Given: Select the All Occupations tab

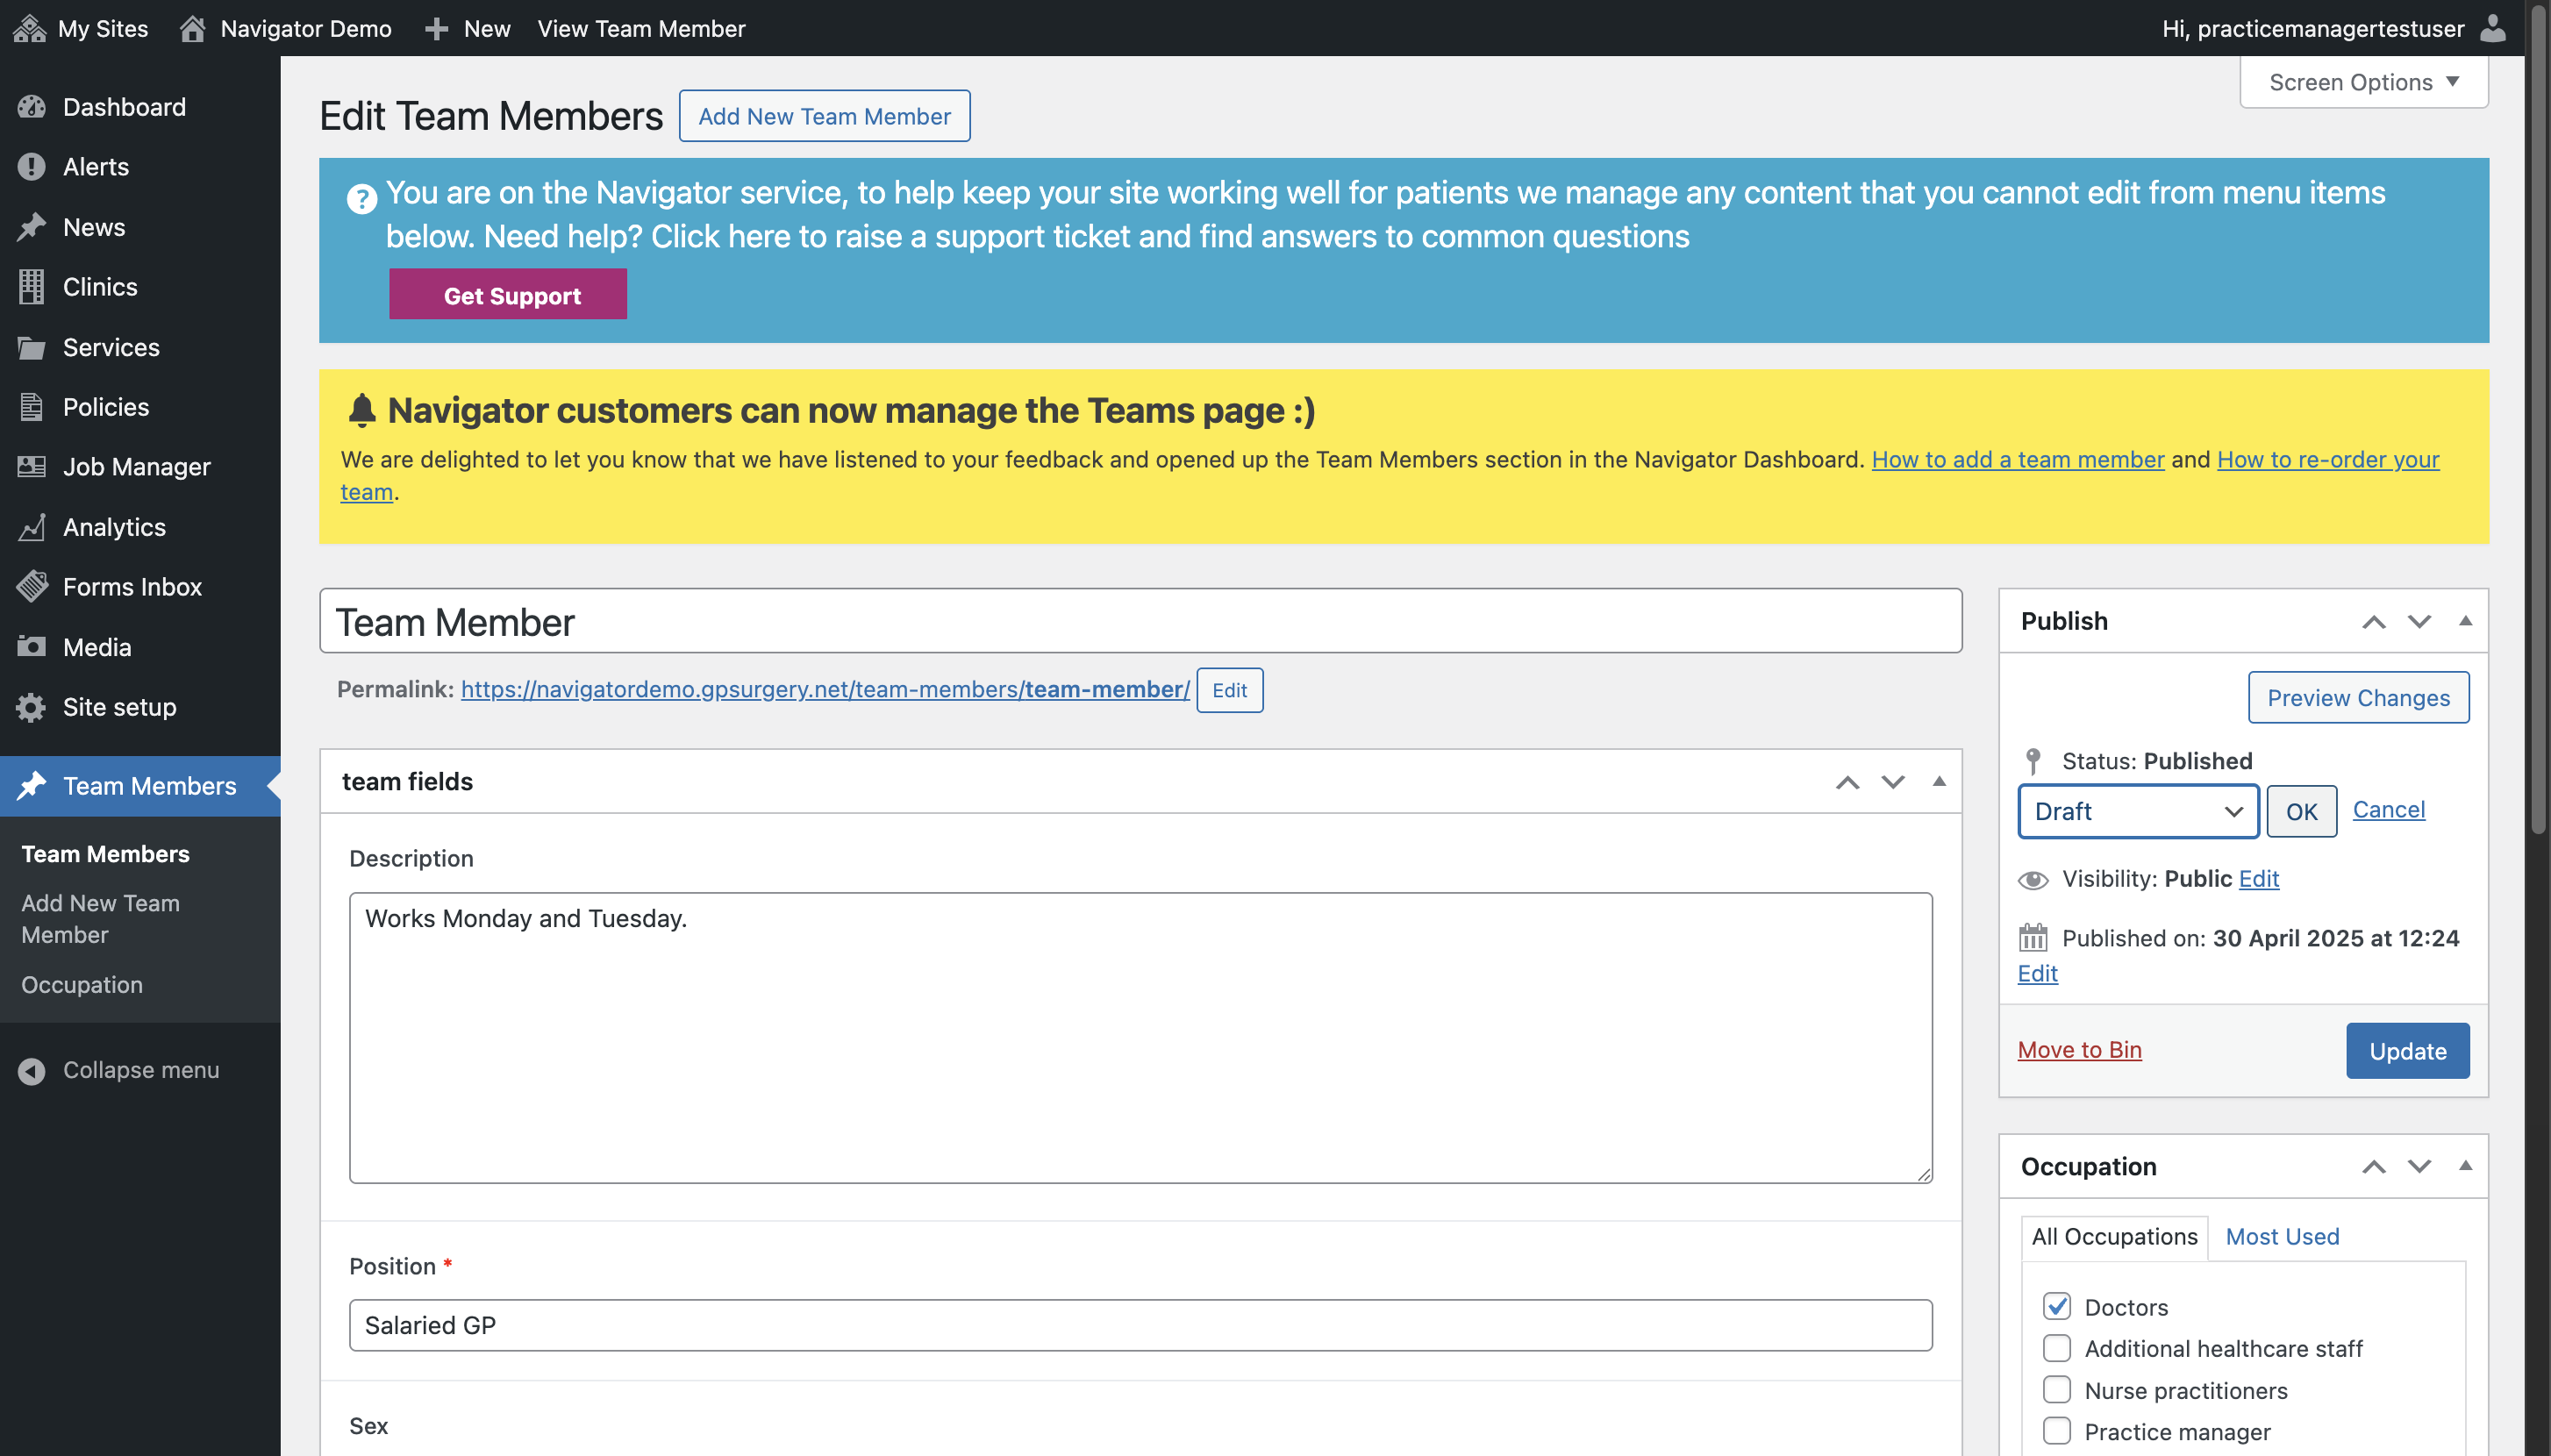Looking at the screenshot, I should (x=2114, y=1236).
